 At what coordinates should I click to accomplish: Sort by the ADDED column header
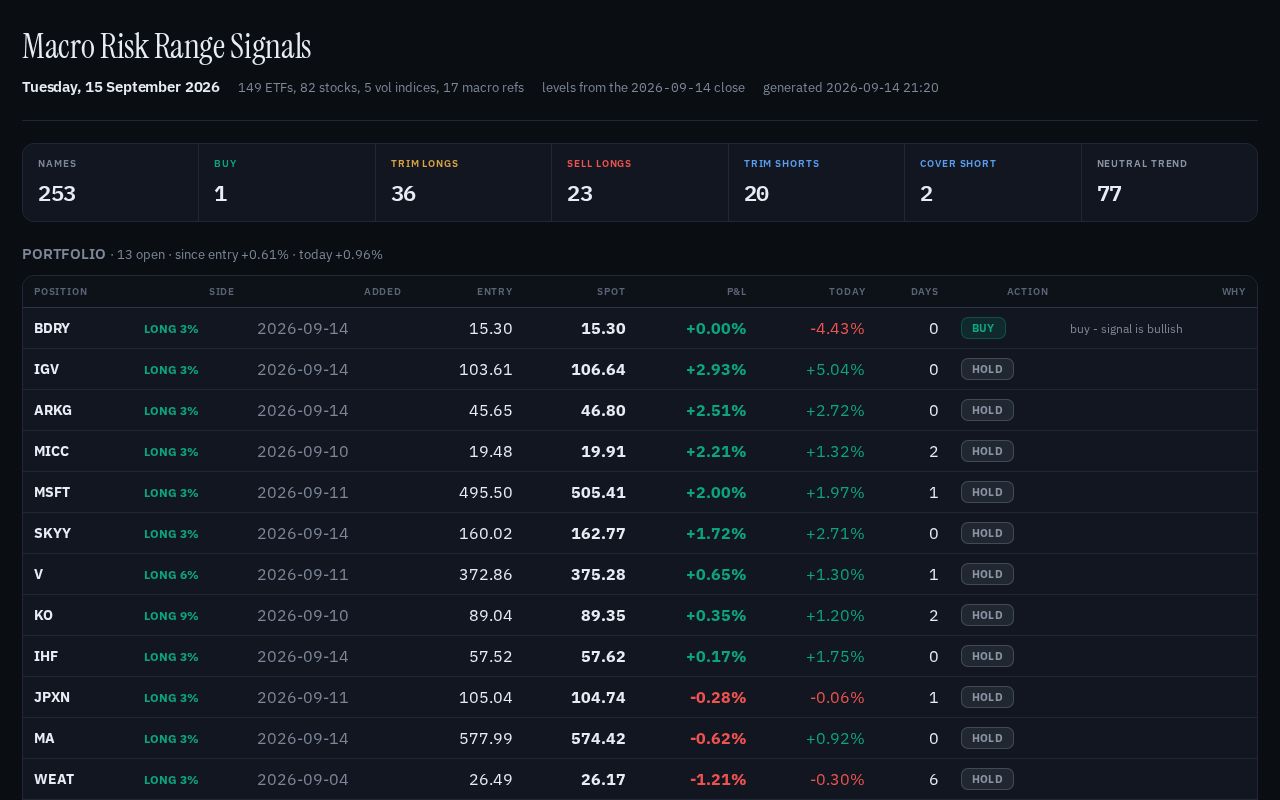click(382, 292)
